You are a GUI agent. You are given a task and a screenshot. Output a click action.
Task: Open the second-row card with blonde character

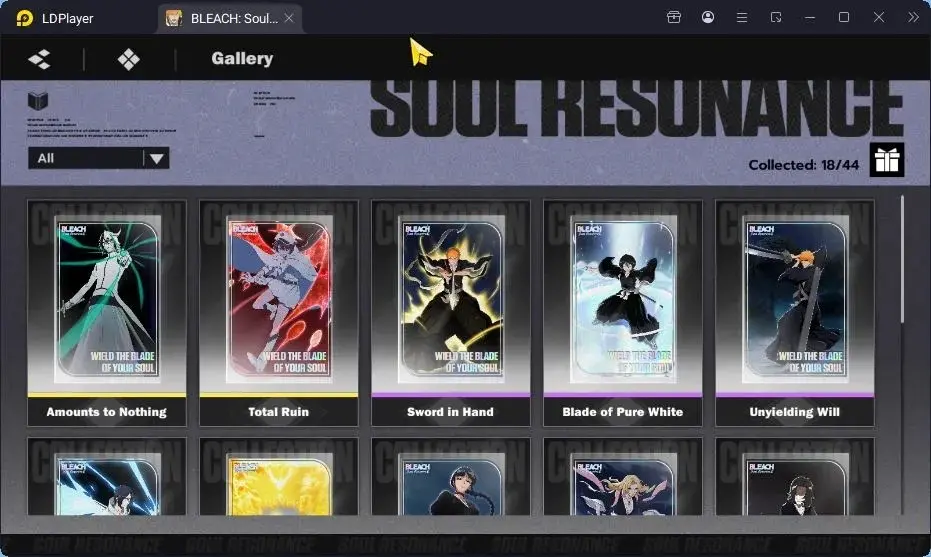click(x=623, y=477)
